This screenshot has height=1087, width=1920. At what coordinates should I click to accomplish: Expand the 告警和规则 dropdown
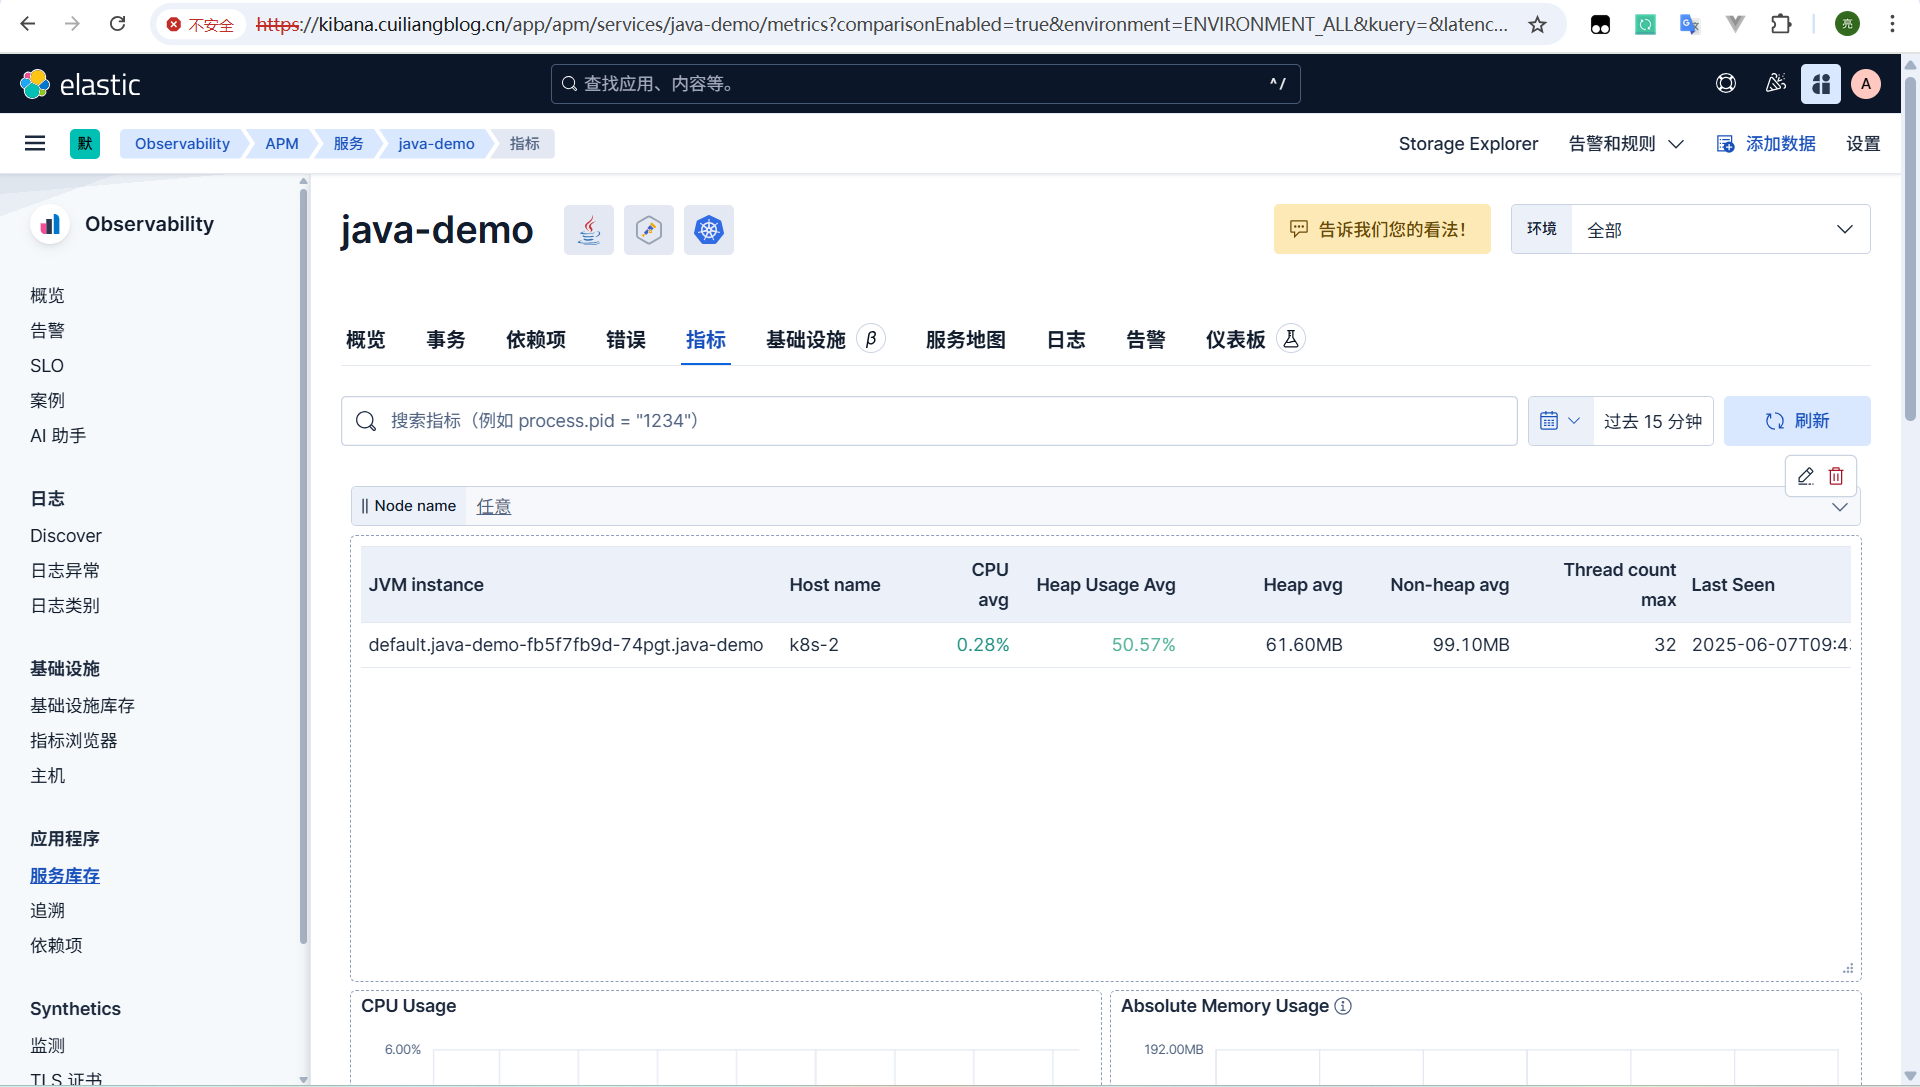pyautogui.click(x=1626, y=144)
